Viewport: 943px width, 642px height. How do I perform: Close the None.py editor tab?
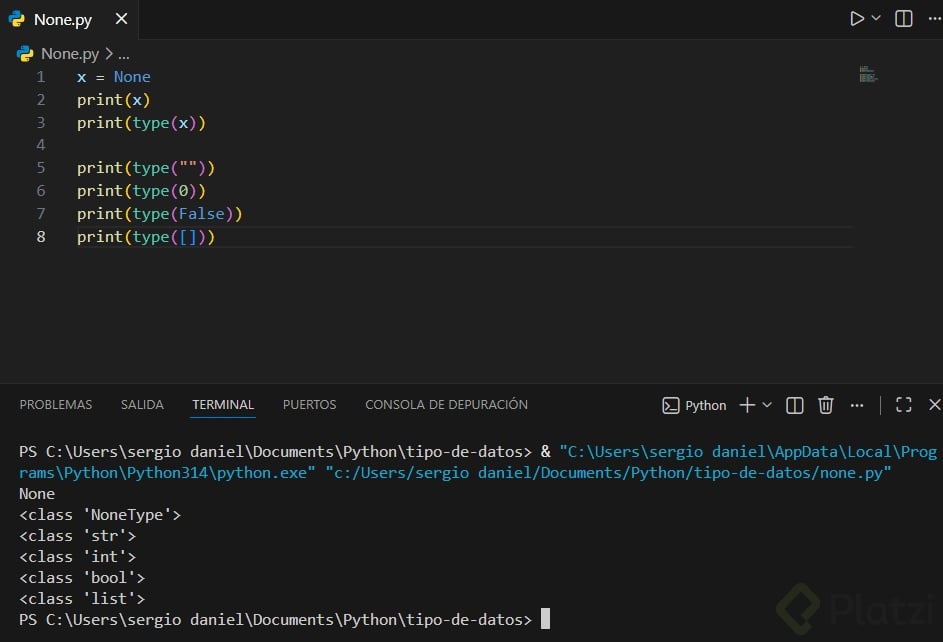[121, 19]
